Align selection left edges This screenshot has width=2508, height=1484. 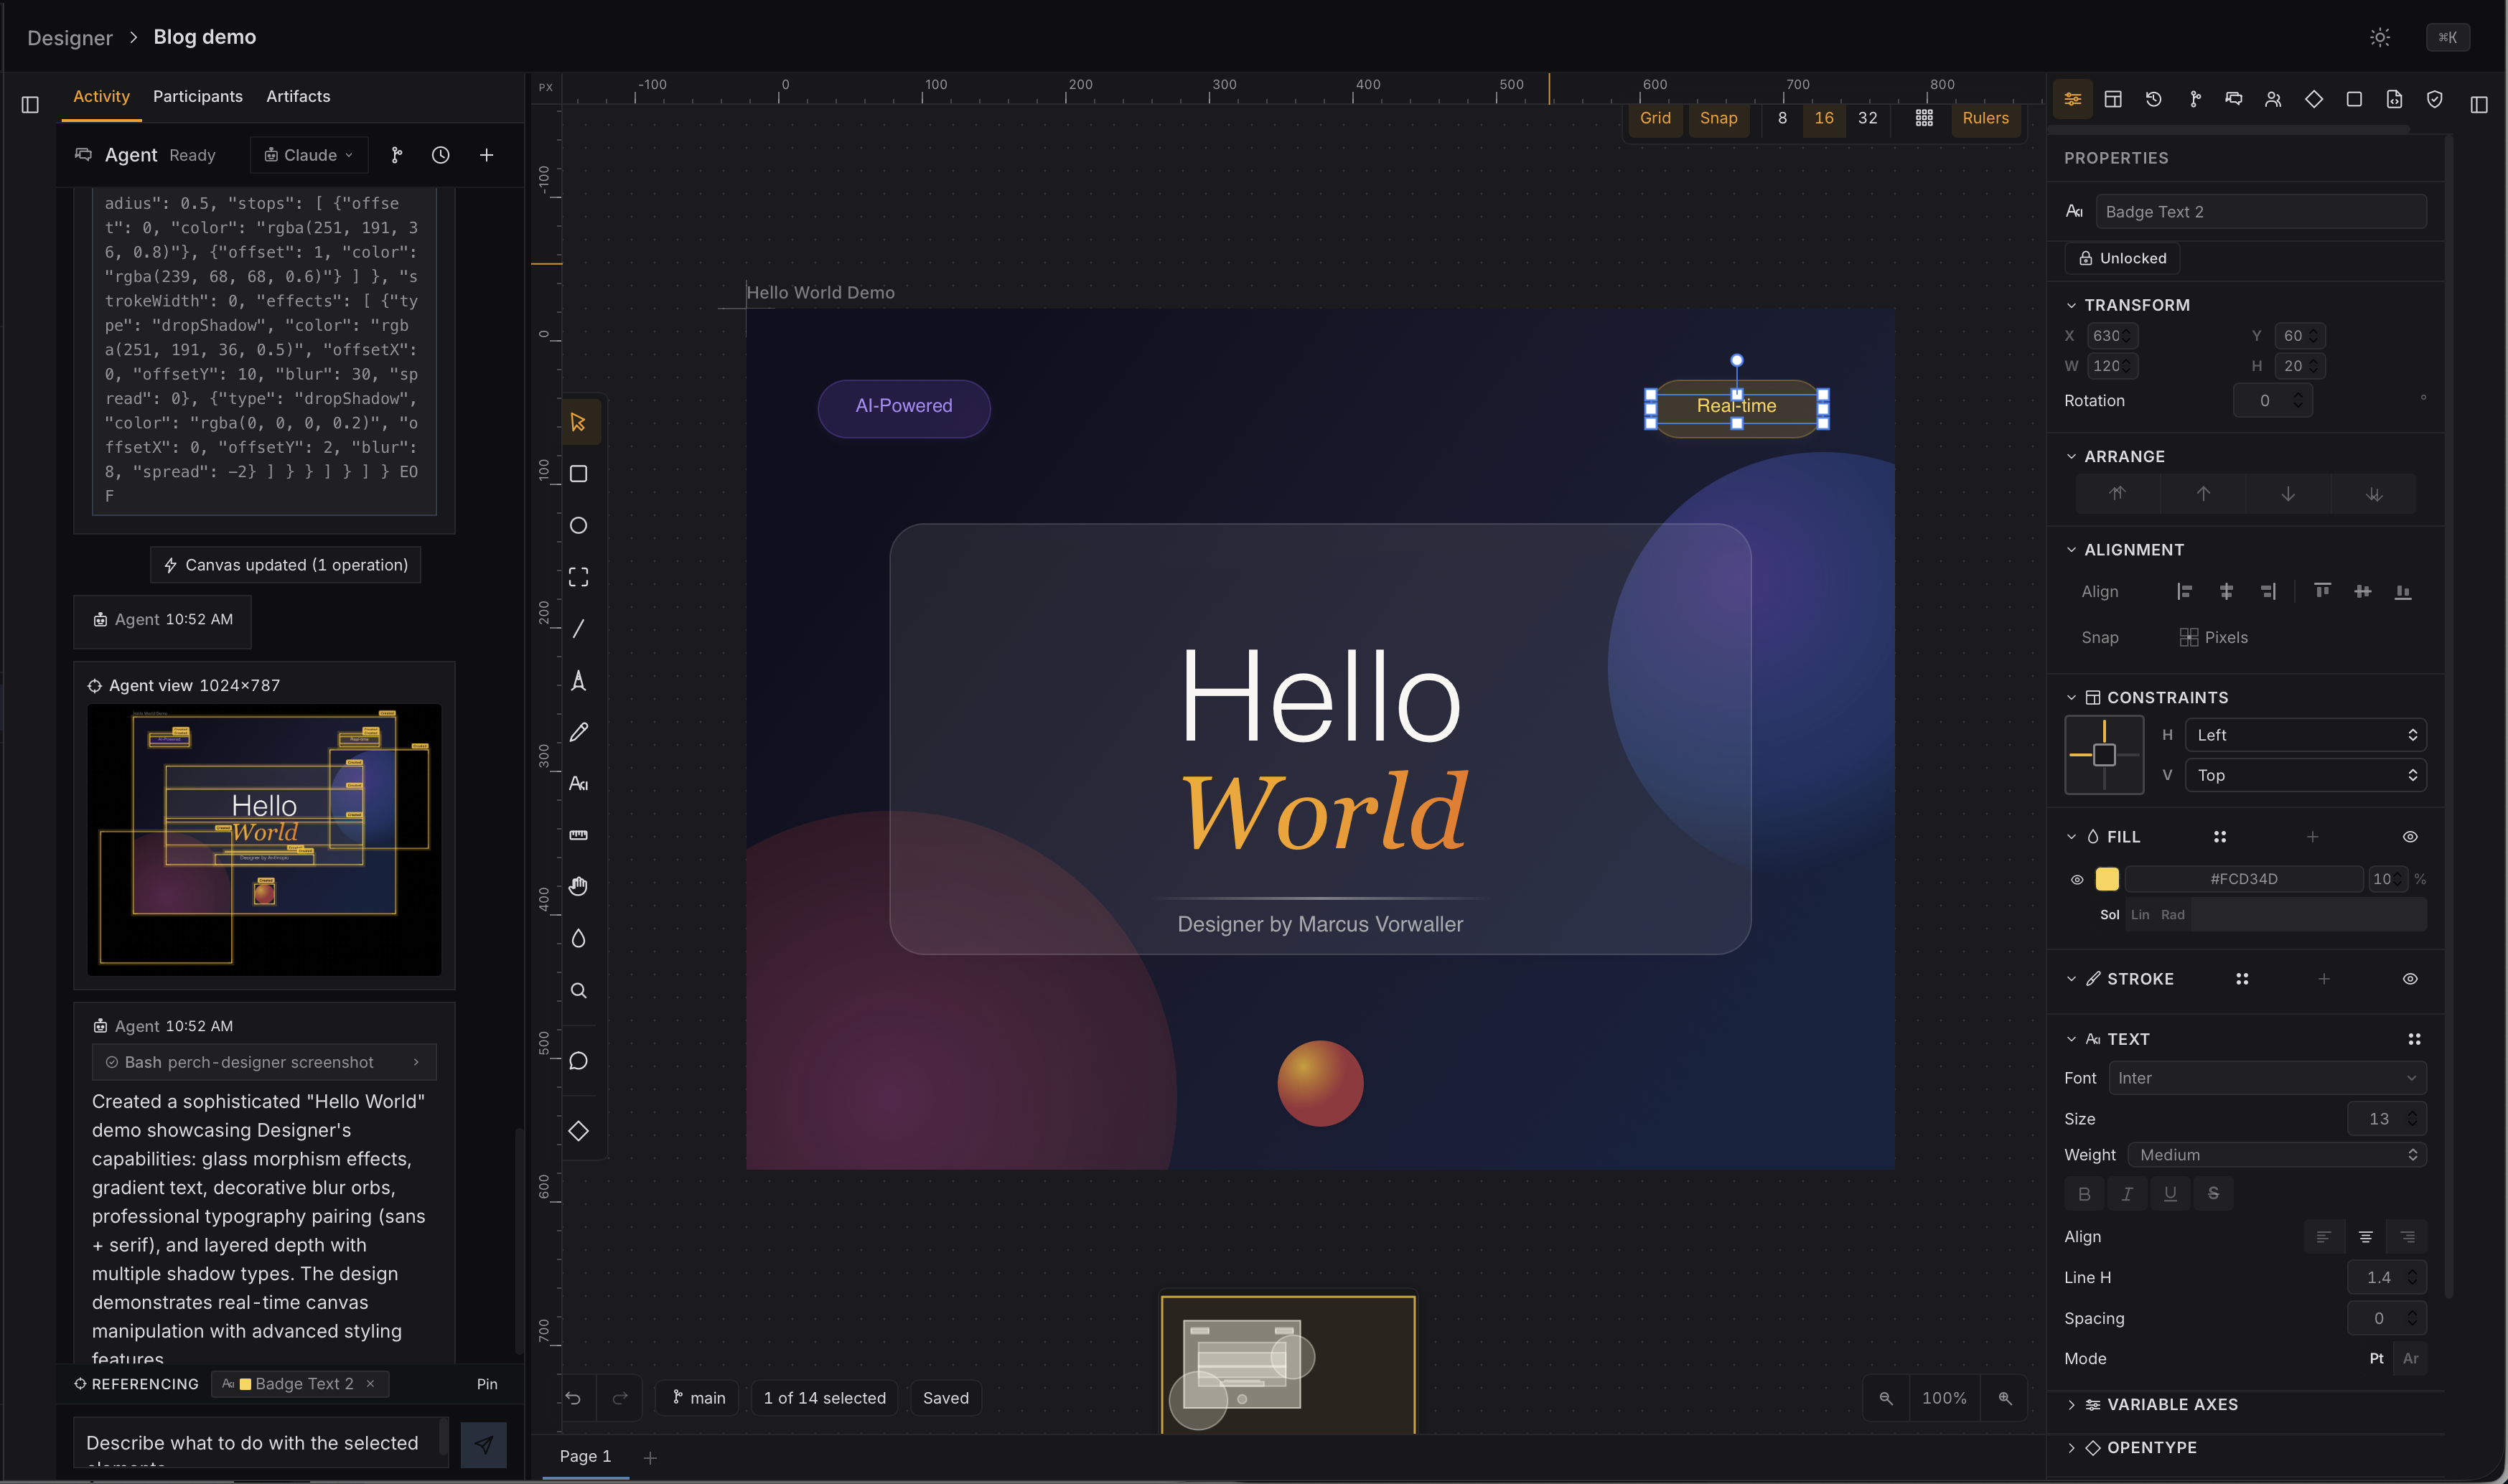pos(2184,592)
